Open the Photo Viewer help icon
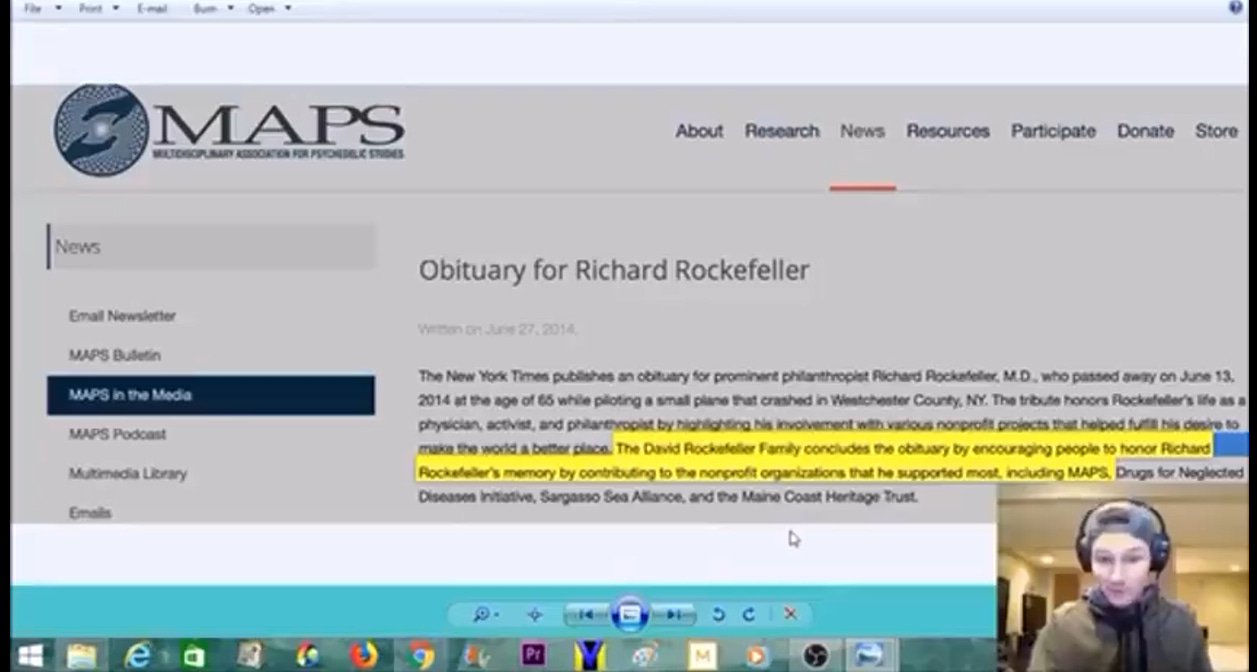Viewport: 1257px width, 672px height. tap(1235, 7)
